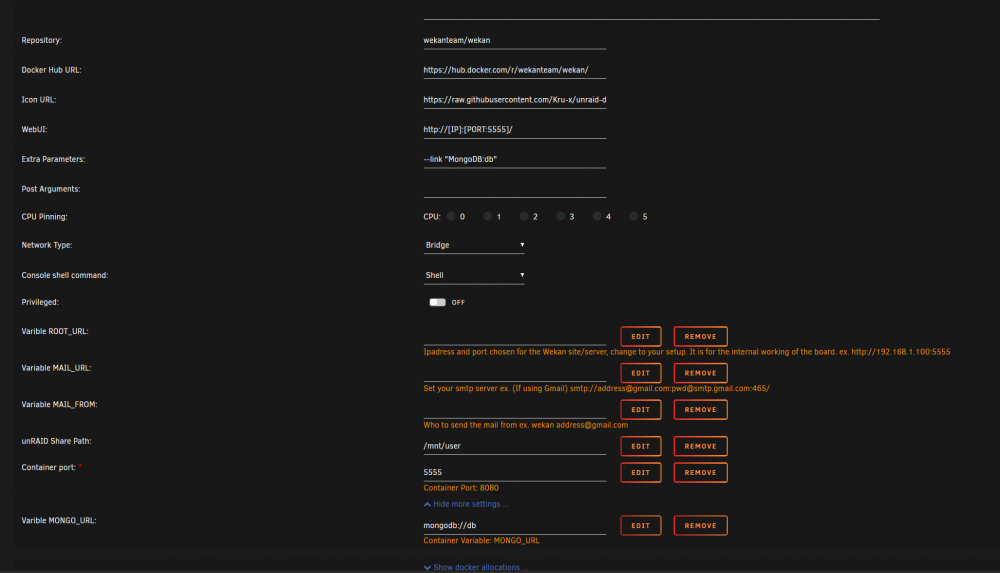The width and height of the screenshot is (1000, 573).
Task: Remove the MAIL_URL variable
Action: coord(700,373)
